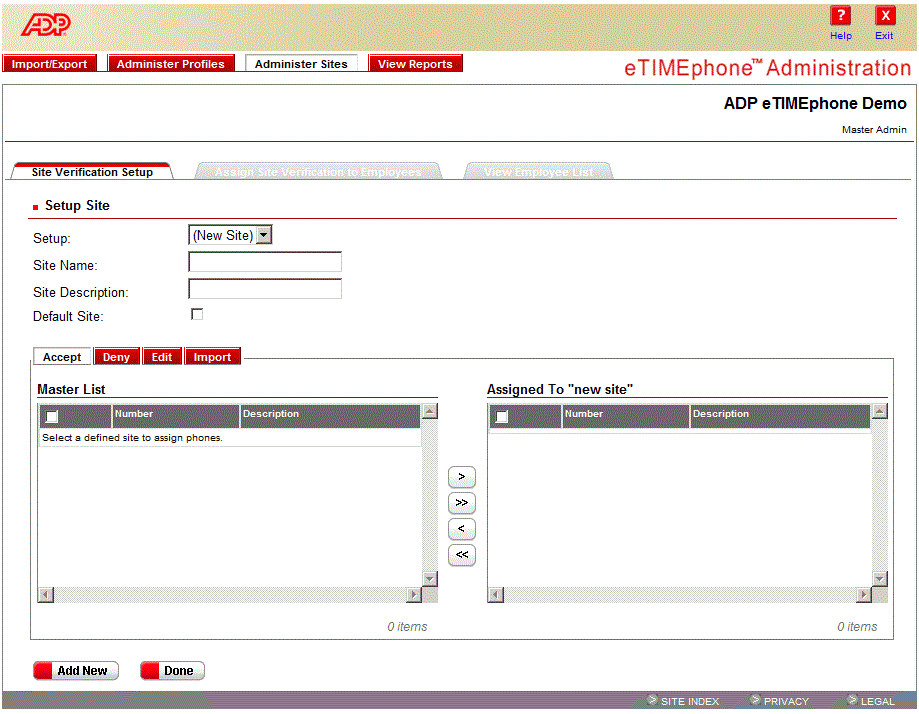The height and width of the screenshot is (714, 919).
Task: Click the red Exit X icon
Action: pyautogui.click(x=885, y=16)
